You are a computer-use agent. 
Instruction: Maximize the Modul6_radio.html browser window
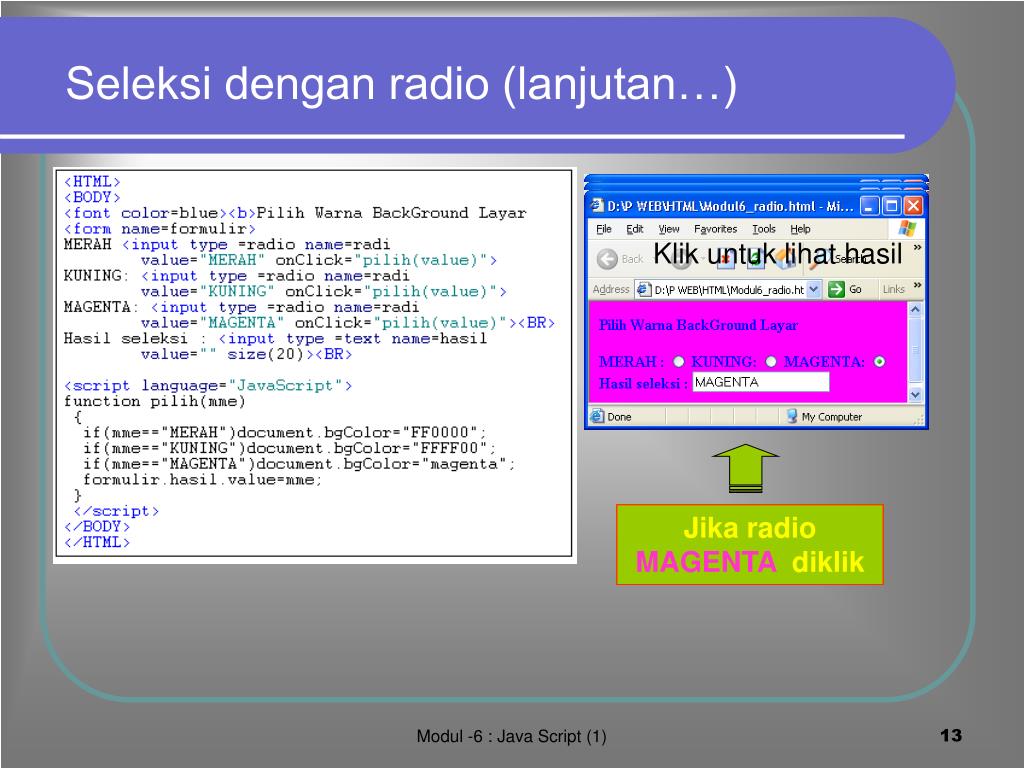coord(891,206)
